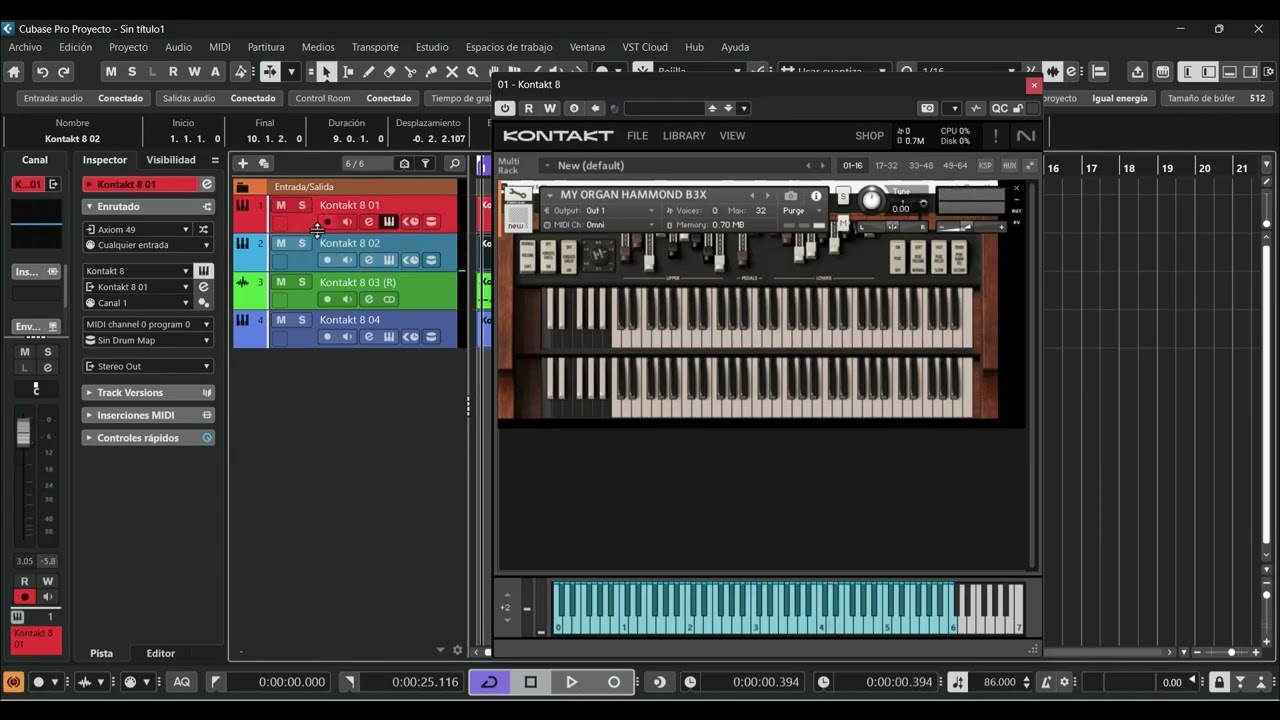Viewport: 1280px width, 720px height.
Task: Mute the Kontakt 8 03 (R) track
Action: [281, 282]
